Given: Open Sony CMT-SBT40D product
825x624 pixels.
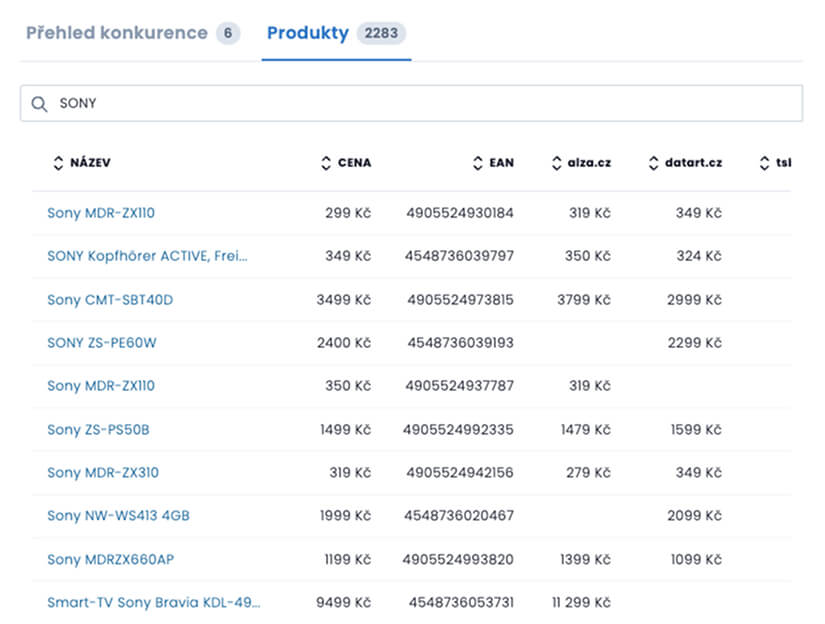Looking at the screenshot, I should (x=110, y=300).
